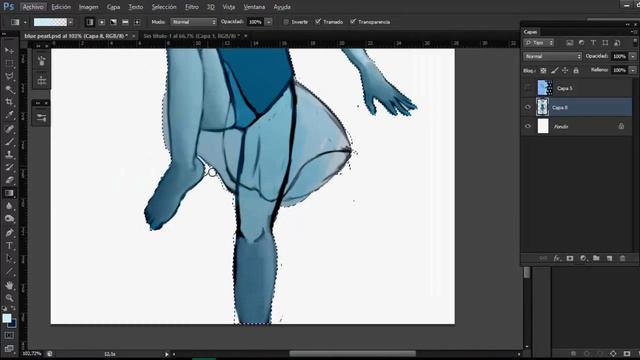Select the Eraser tool
This screenshot has width=640, height=360.
click(x=9, y=180)
